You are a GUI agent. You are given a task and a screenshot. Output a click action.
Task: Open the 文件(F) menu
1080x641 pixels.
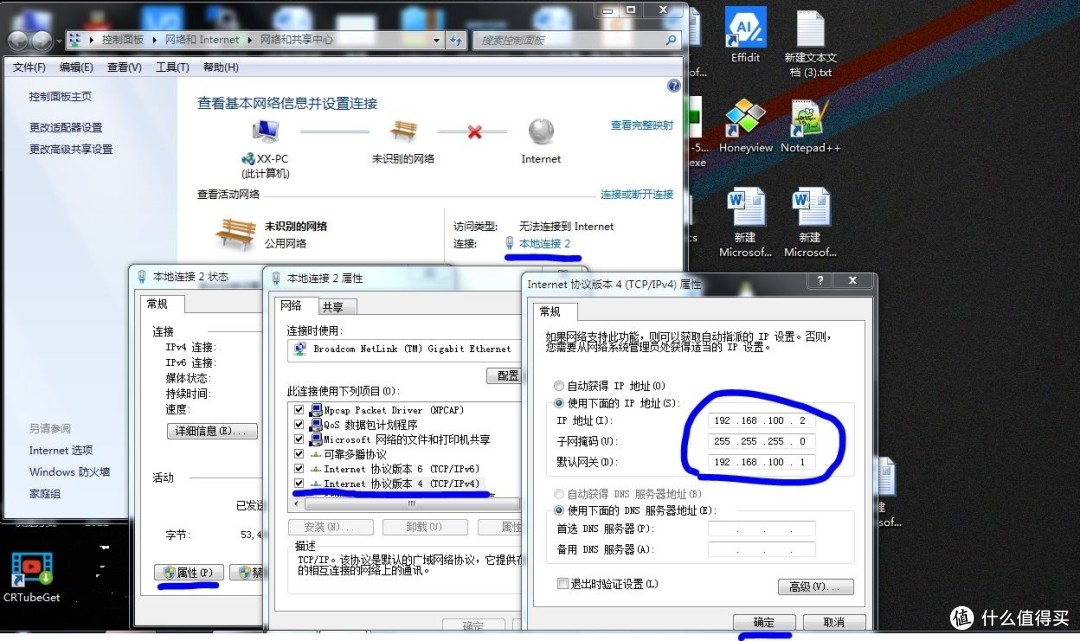pyautogui.click(x=29, y=67)
